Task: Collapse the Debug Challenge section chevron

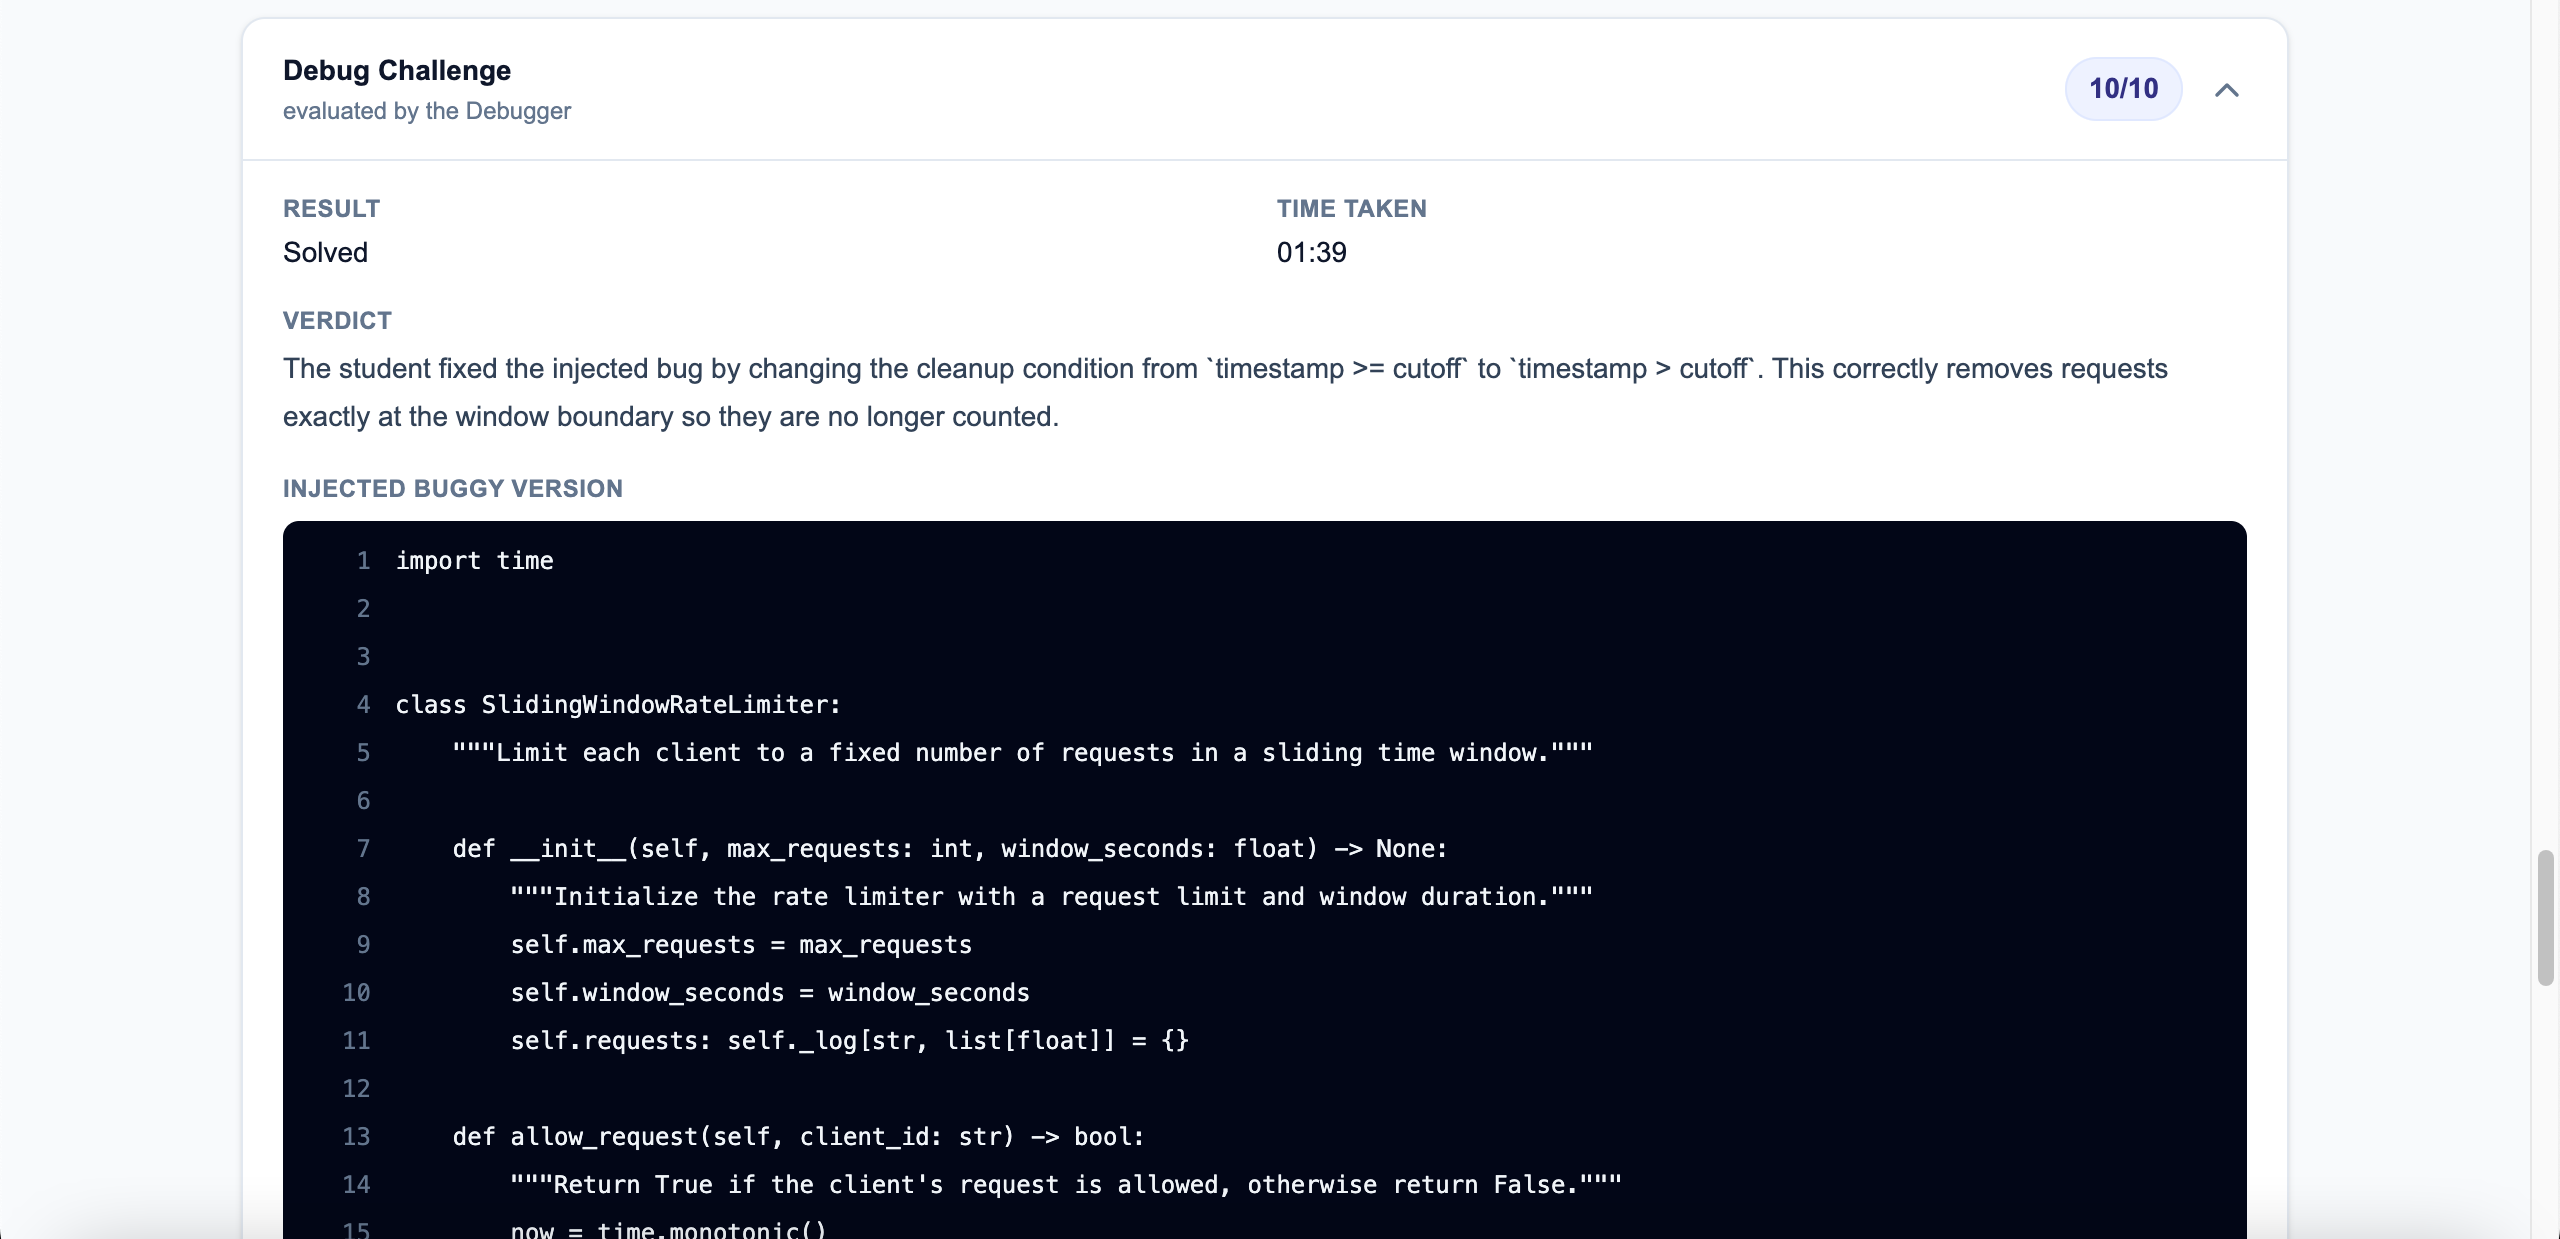Action: pos(2226,90)
